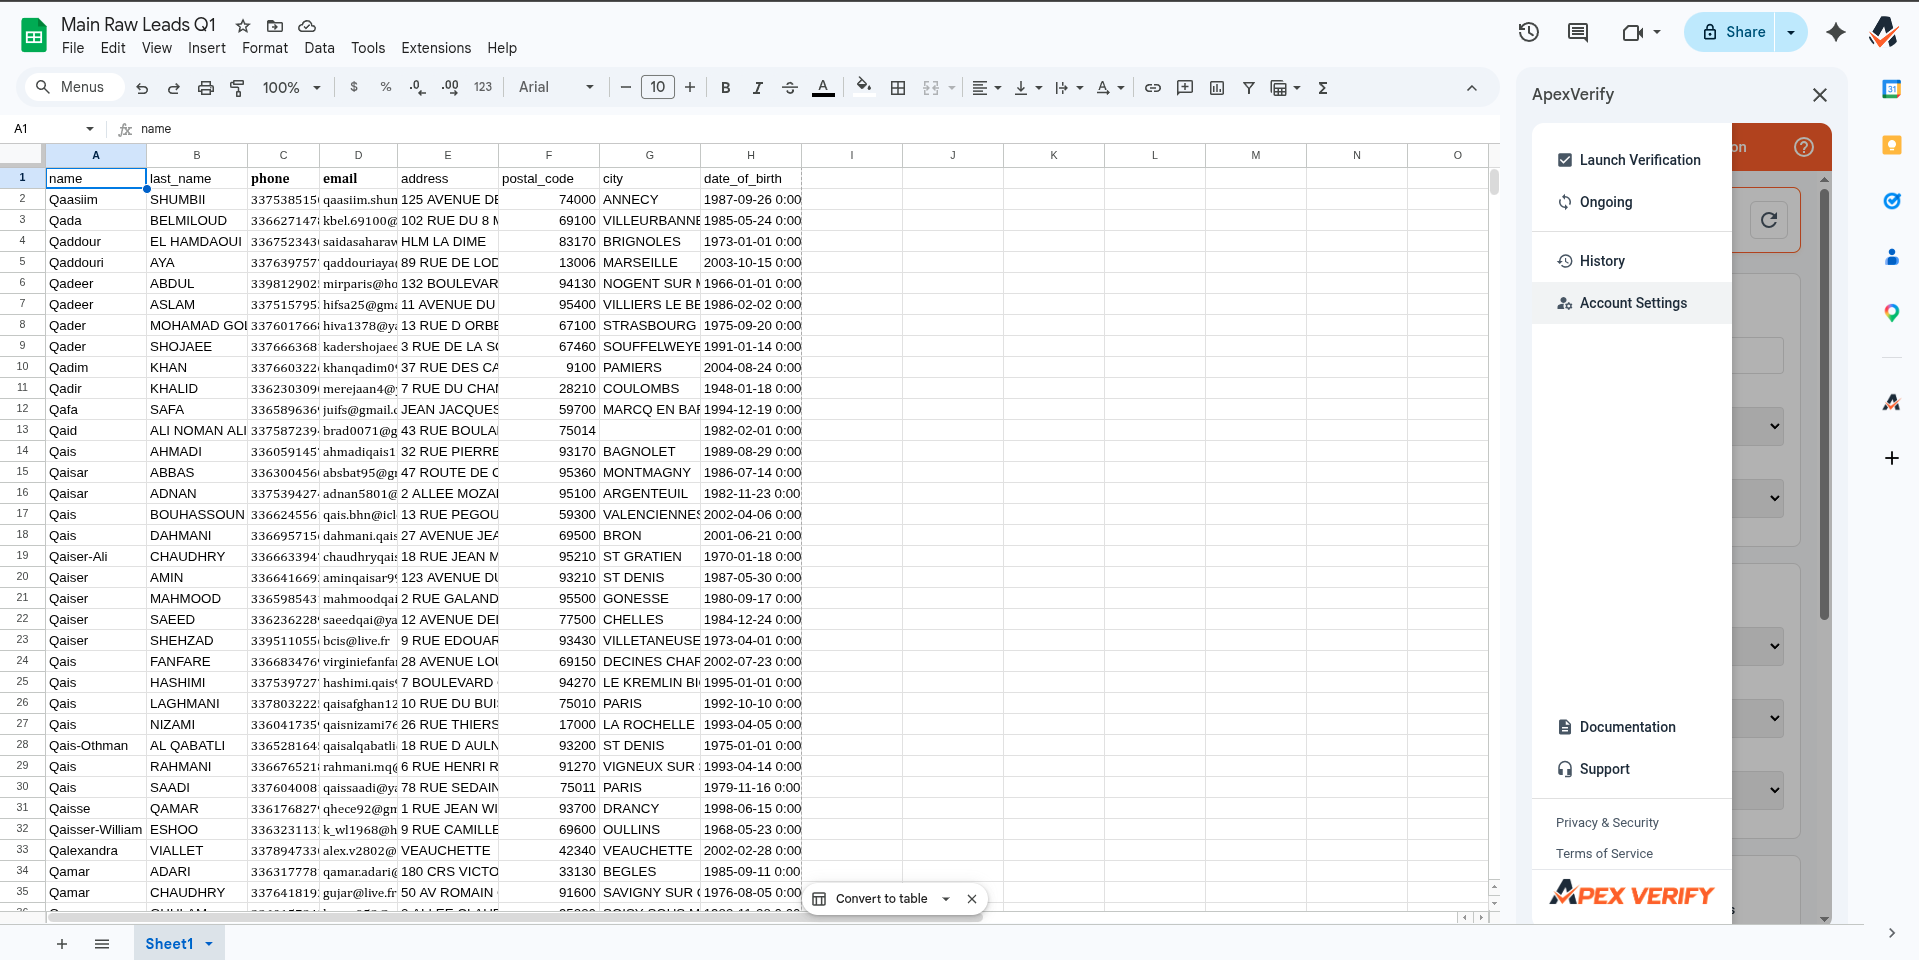Select Account Settings in ApexVerify sidebar
1919x960 pixels.
pyautogui.click(x=1633, y=303)
